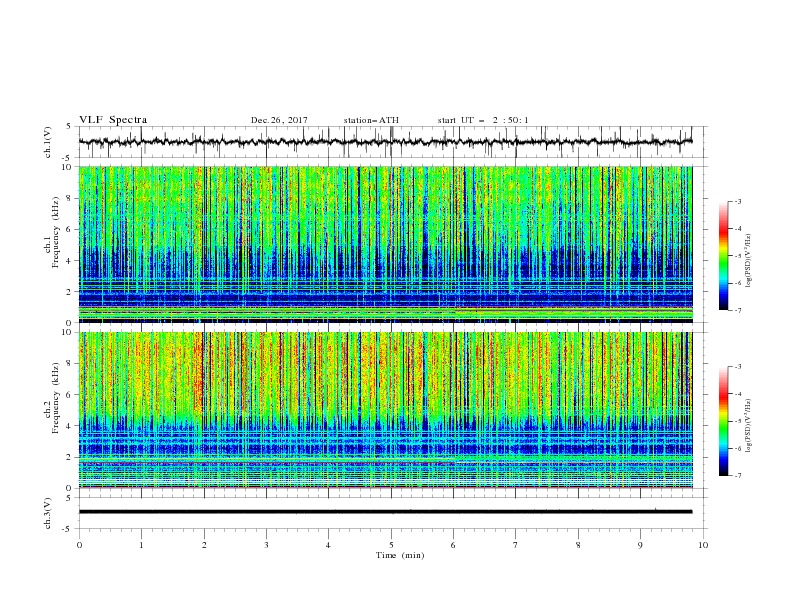The height and width of the screenshot is (612, 792).
Task: Click the "Time (min)" axis label
Action: pos(400,555)
